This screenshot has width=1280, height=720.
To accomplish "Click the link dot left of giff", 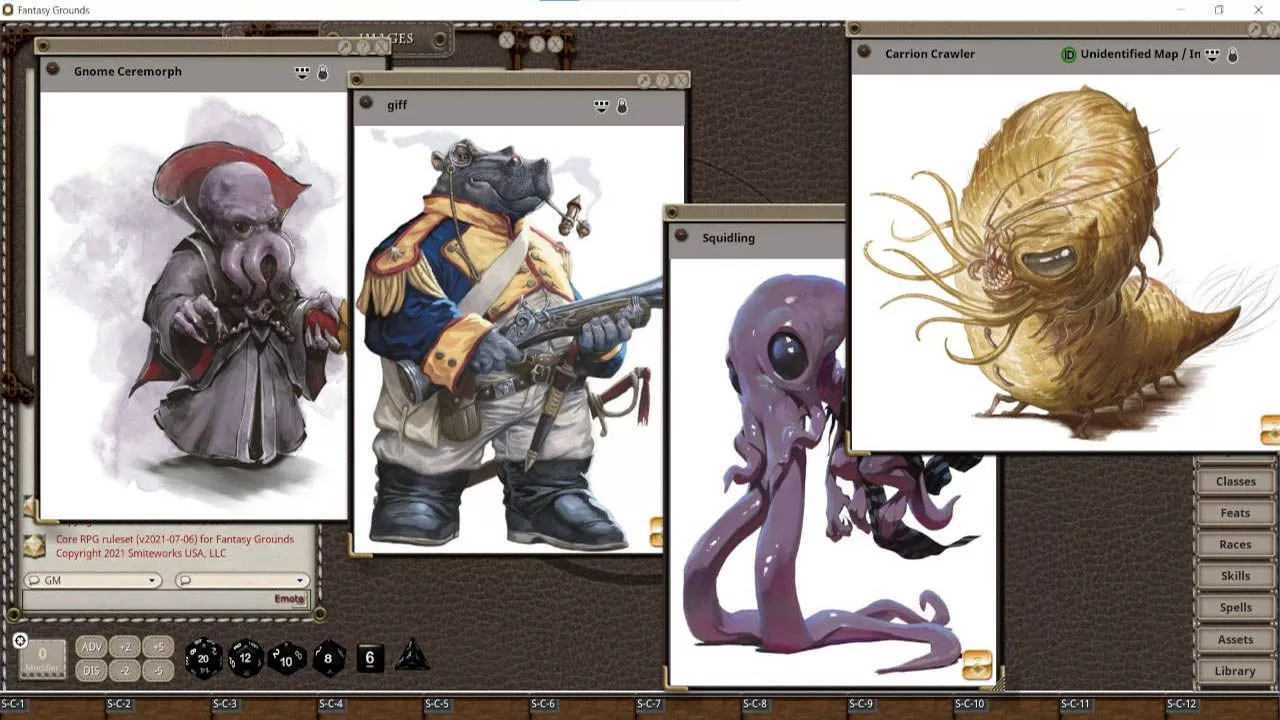I will coord(366,103).
